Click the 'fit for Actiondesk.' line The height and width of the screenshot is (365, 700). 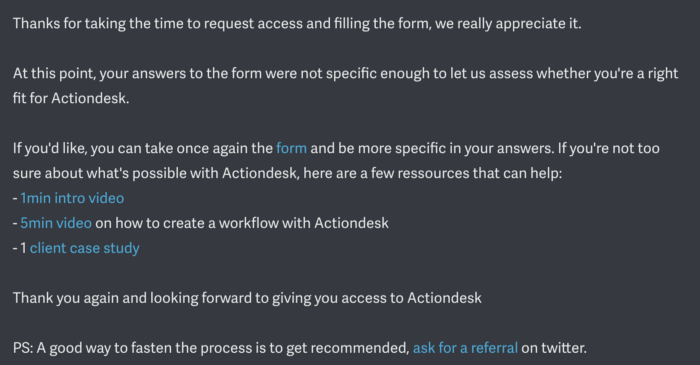tap(71, 98)
